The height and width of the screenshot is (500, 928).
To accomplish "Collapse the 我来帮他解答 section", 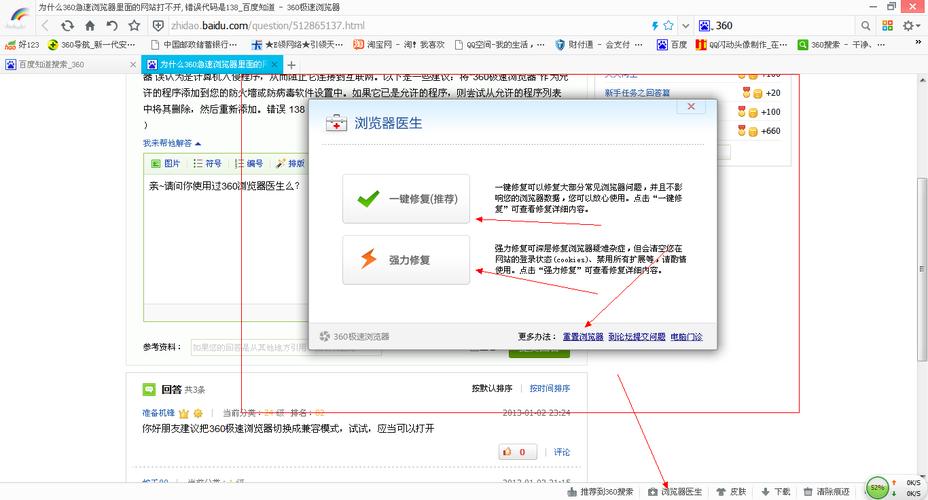I will pos(172,143).
